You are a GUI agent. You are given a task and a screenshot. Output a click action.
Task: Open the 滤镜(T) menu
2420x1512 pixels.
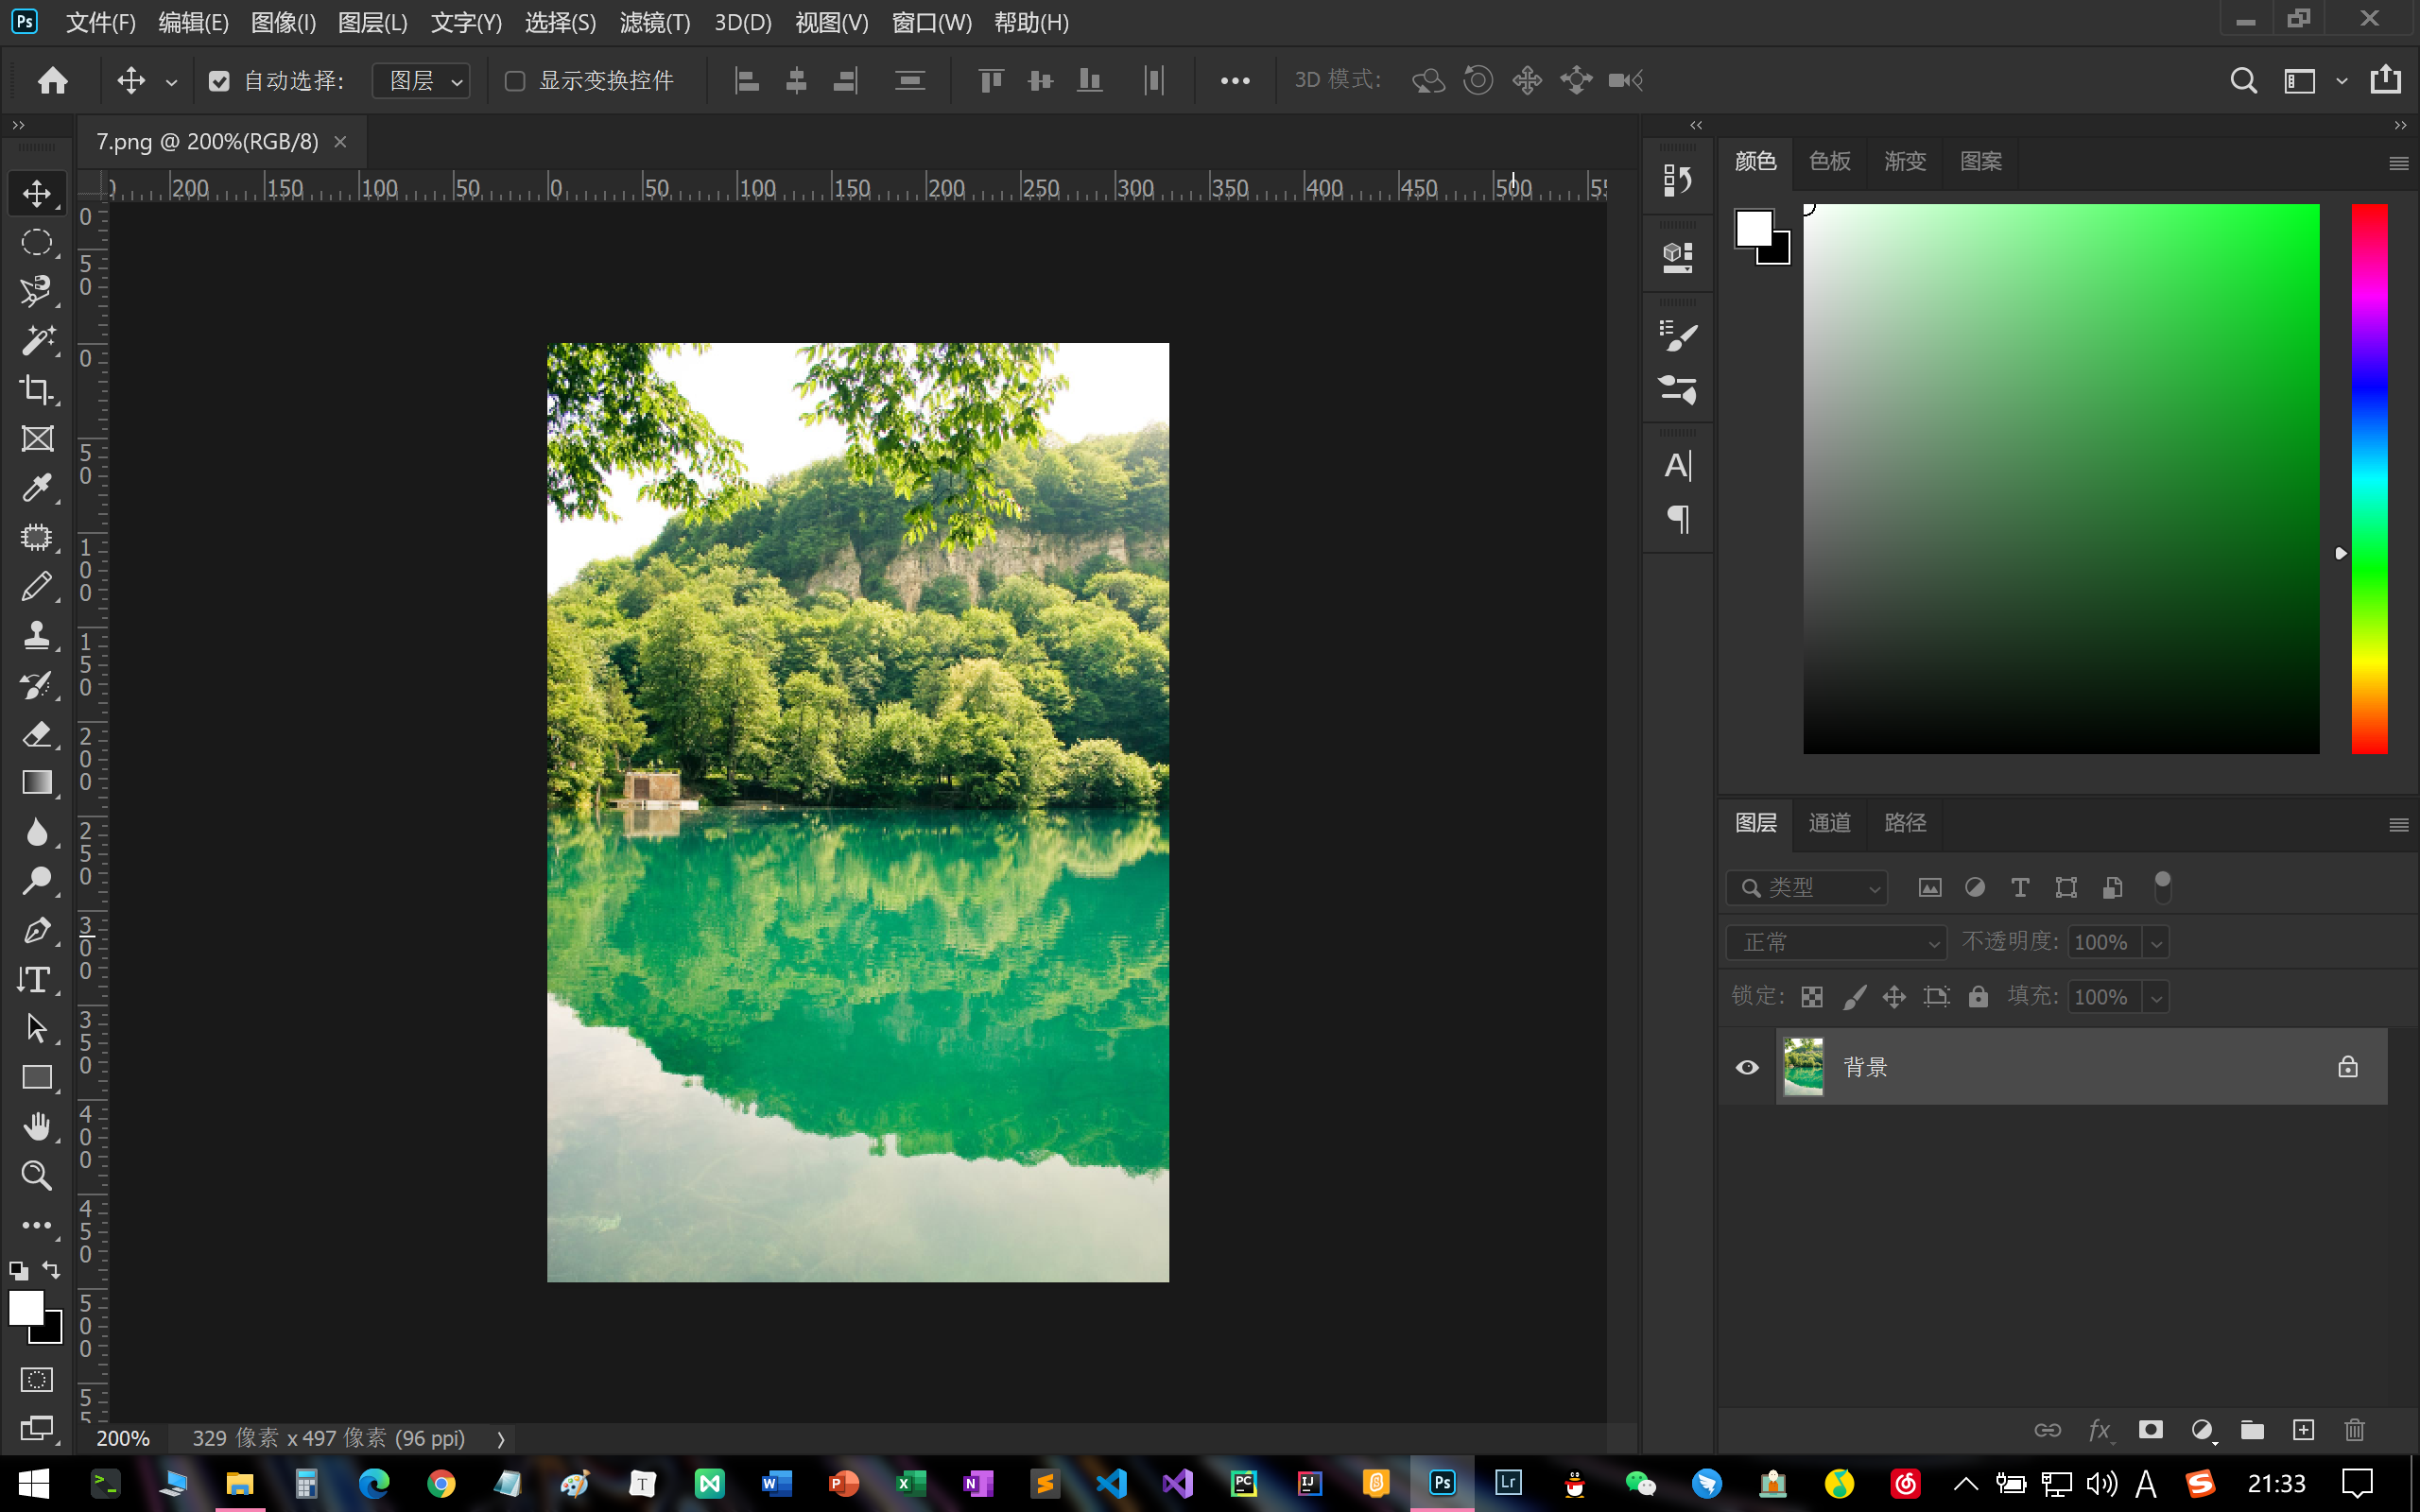pyautogui.click(x=655, y=22)
